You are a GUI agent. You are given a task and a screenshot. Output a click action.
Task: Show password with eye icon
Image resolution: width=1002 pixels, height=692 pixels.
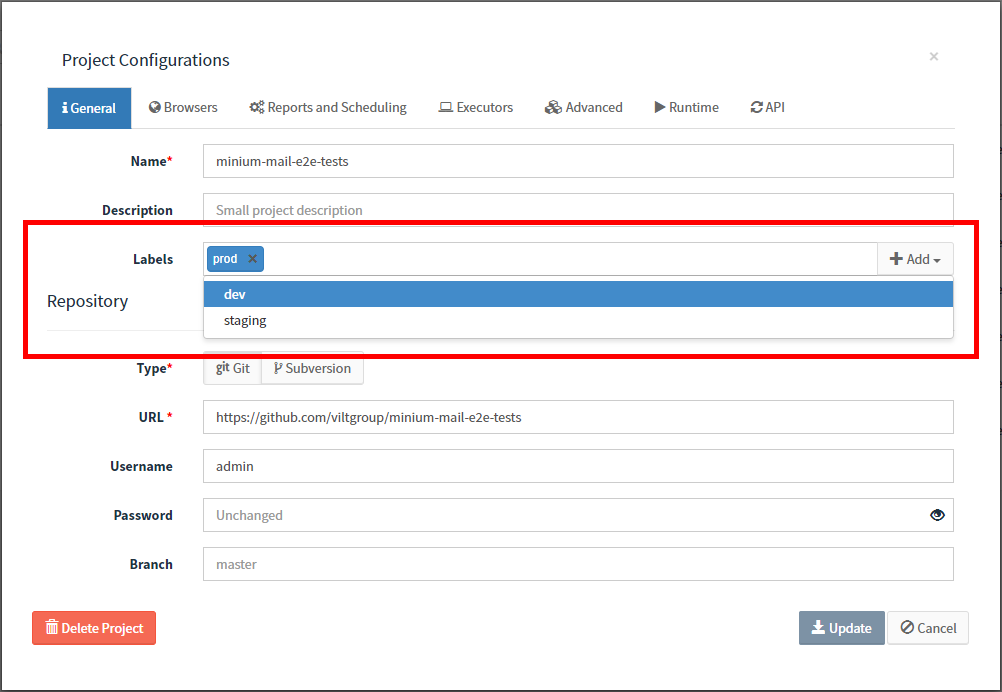937,515
